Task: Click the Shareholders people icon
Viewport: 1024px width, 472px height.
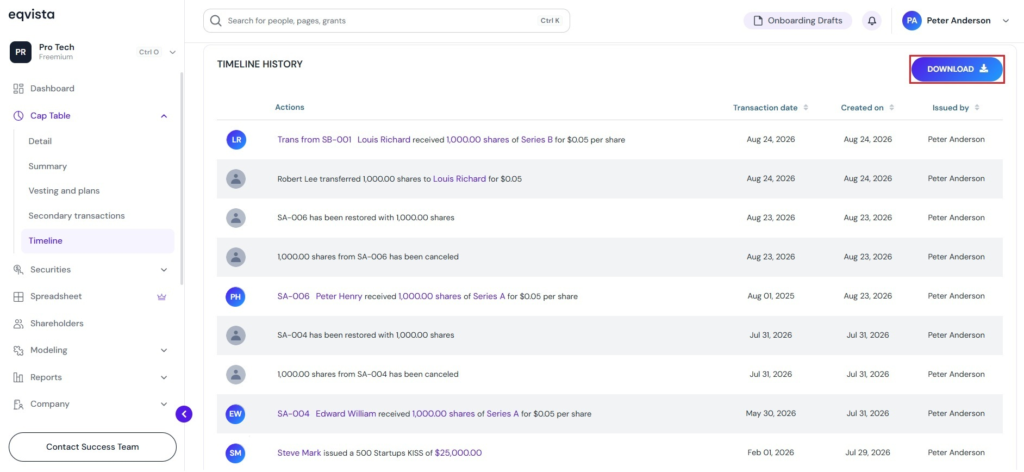Action: point(18,323)
